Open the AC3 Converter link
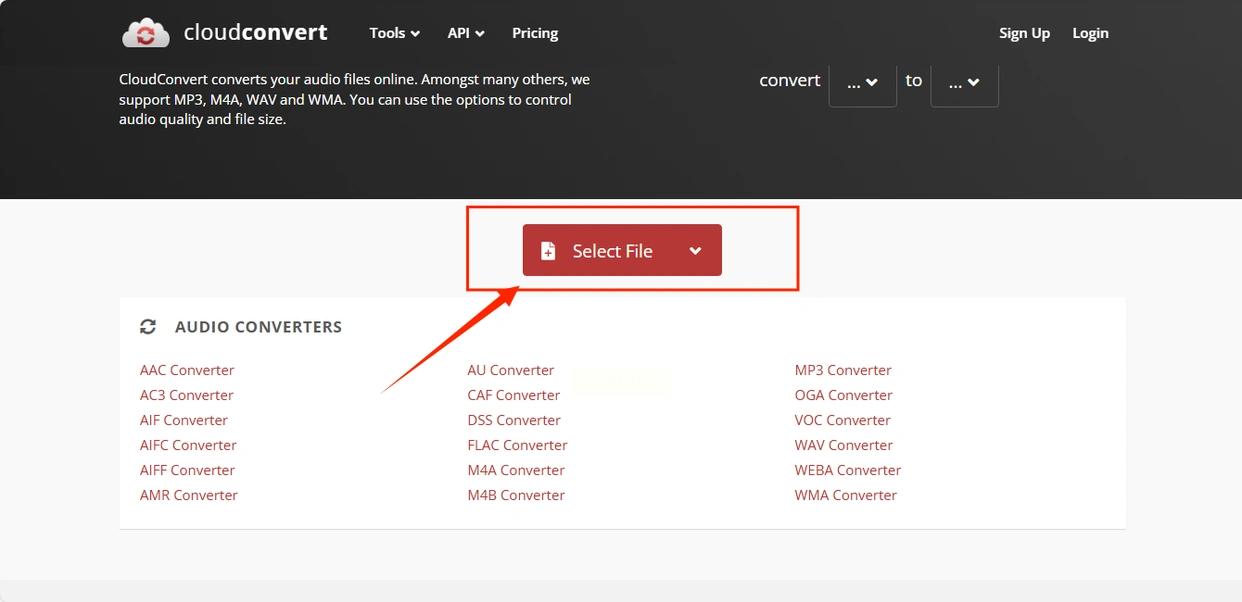 pos(187,395)
